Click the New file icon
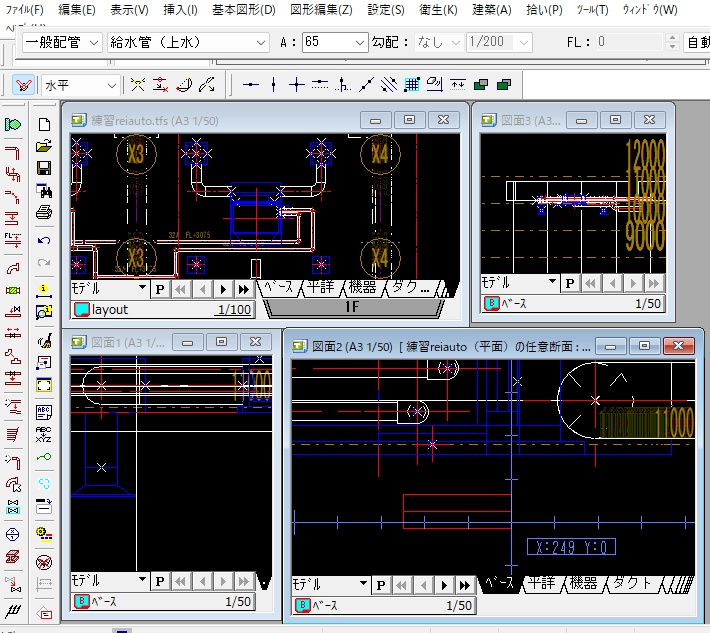This screenshot has height=633, width=710. 43,125
